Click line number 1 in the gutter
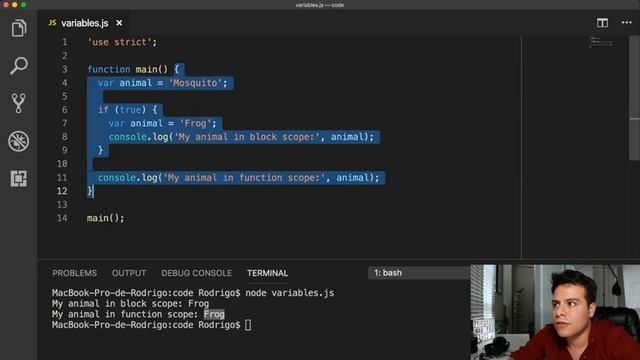The width and height of the screenshot is (640, 360). (64, 42)
